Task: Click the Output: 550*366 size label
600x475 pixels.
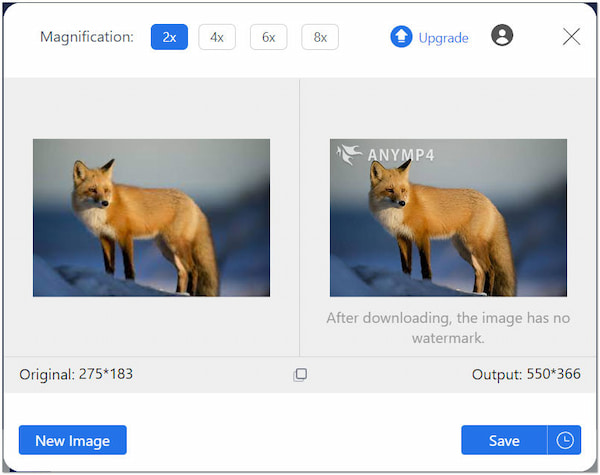Action: click(526, 374)
